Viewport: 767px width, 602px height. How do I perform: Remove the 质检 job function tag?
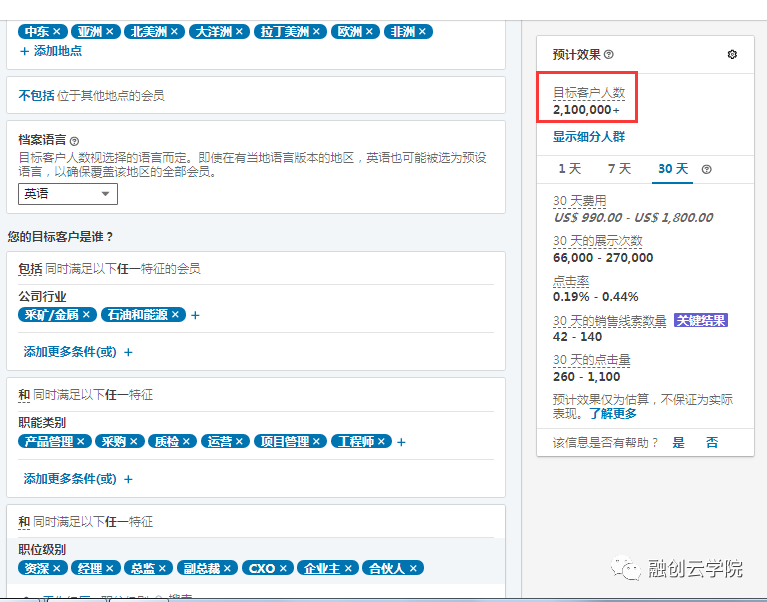point(186,442)
